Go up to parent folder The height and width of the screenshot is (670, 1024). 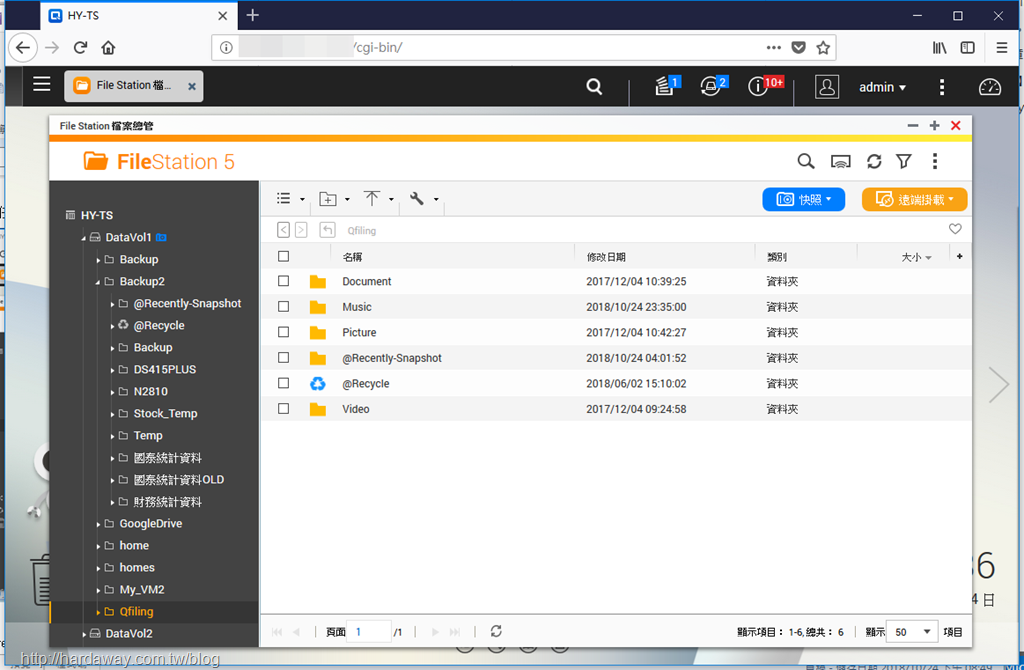(x=327, y=230)
